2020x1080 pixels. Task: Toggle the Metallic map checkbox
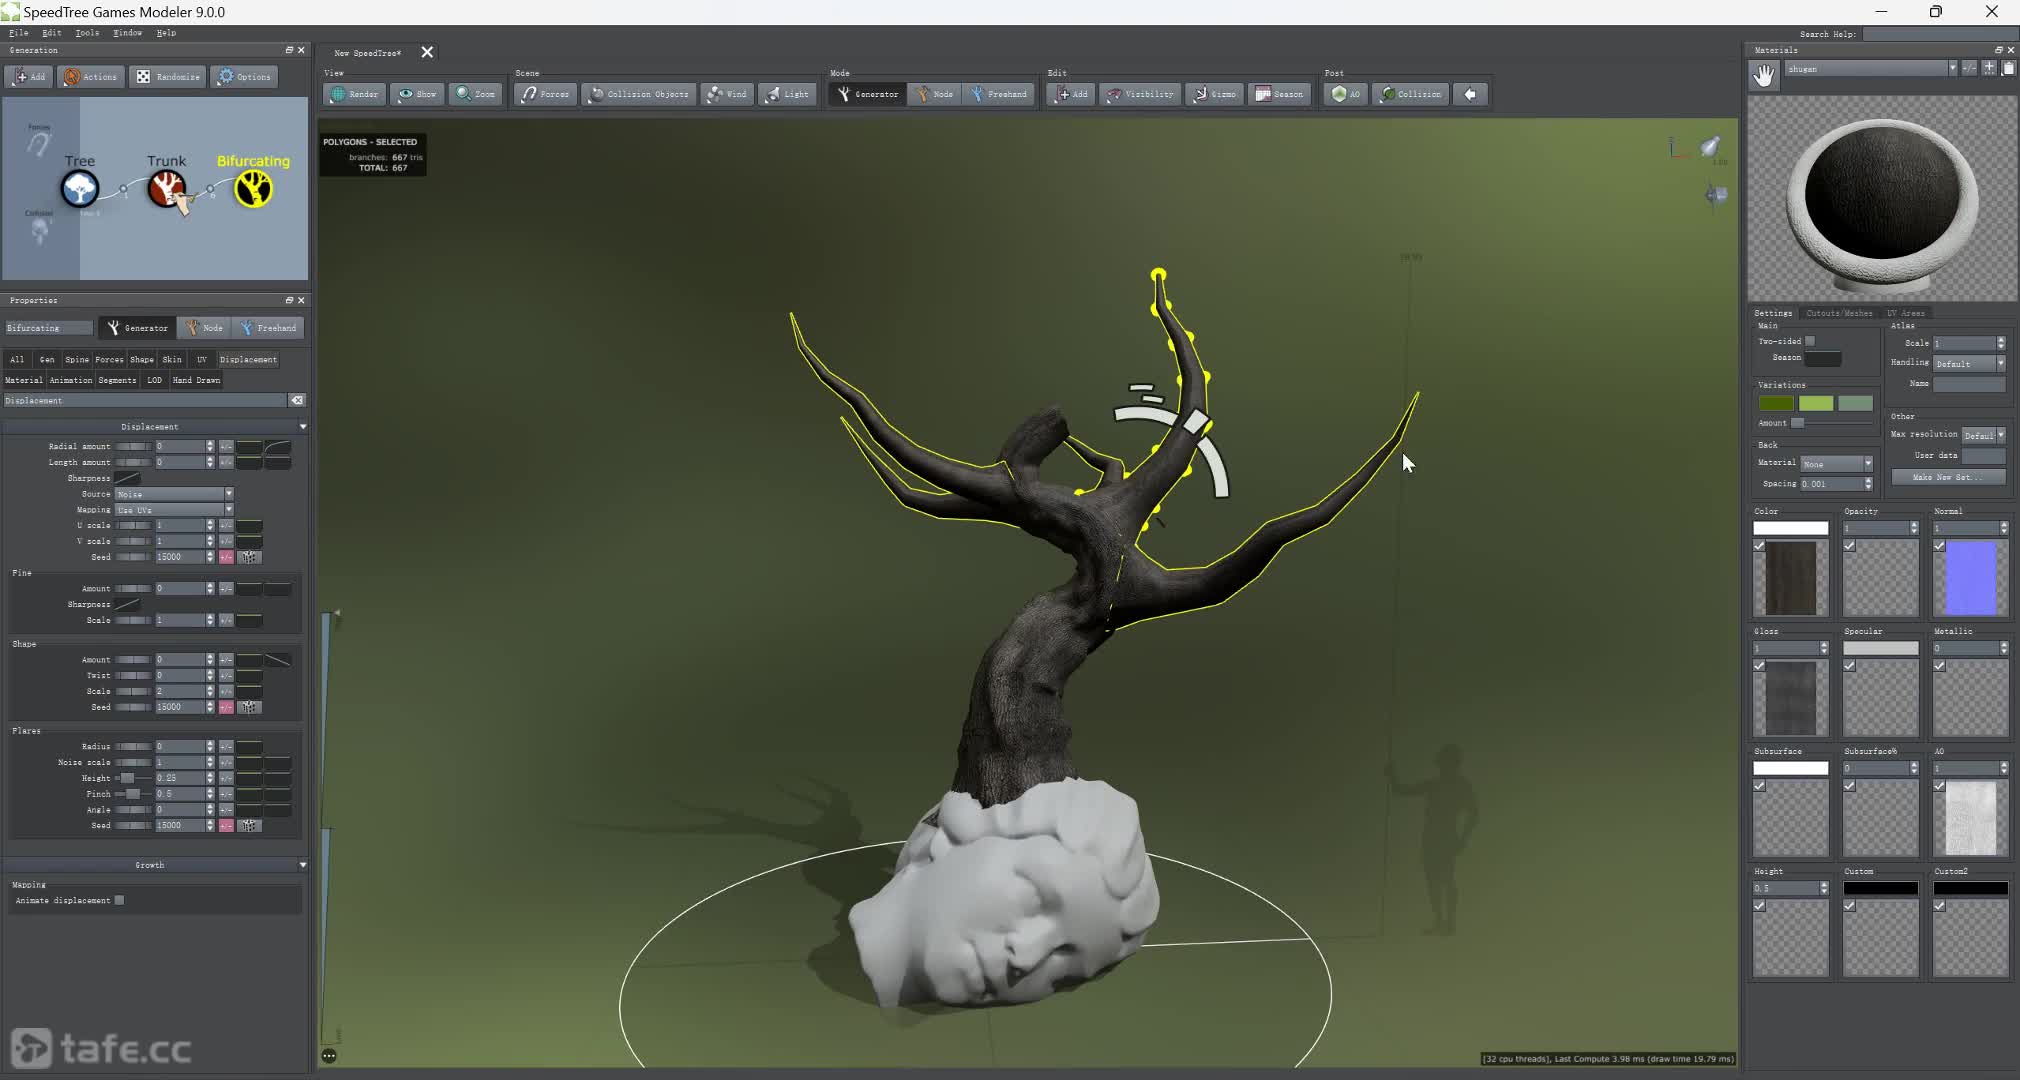click(x=1939, y=666)
